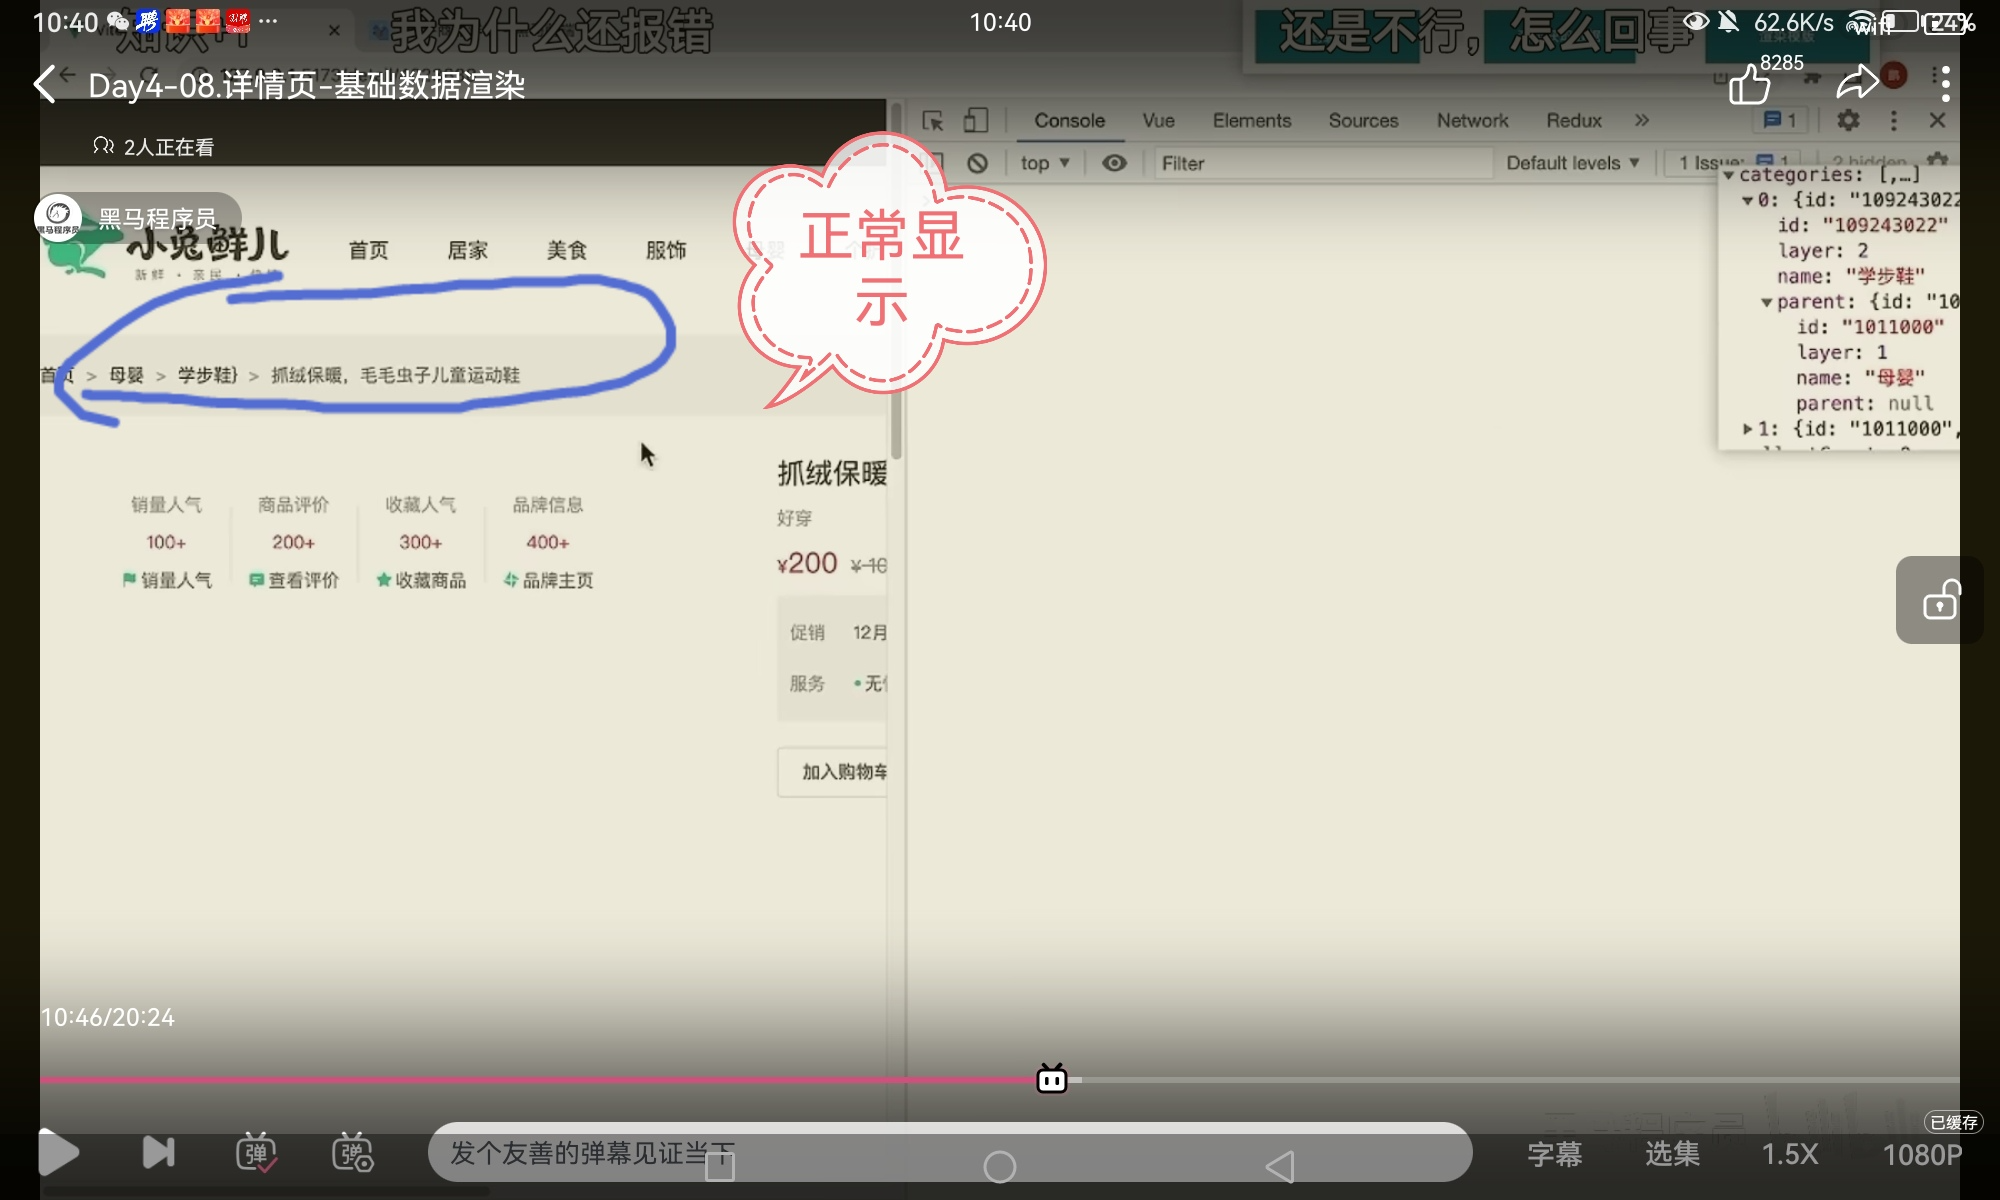Select the inspect element picker icon
This screenshot has height=1200, width=2000.
pos(932,121)
